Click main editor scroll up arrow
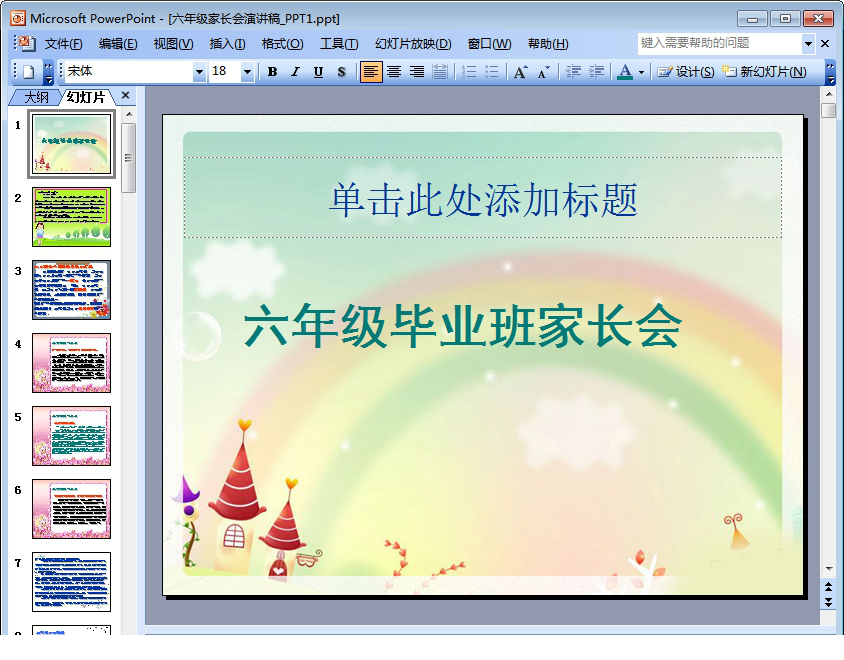 click(829, 94)
